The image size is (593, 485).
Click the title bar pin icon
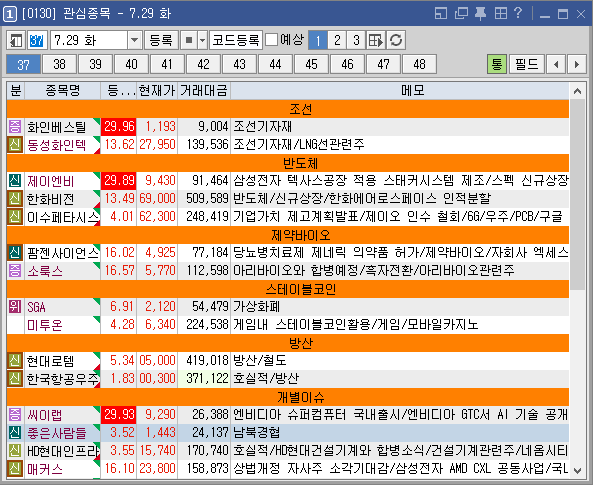(x=481, y=14)
